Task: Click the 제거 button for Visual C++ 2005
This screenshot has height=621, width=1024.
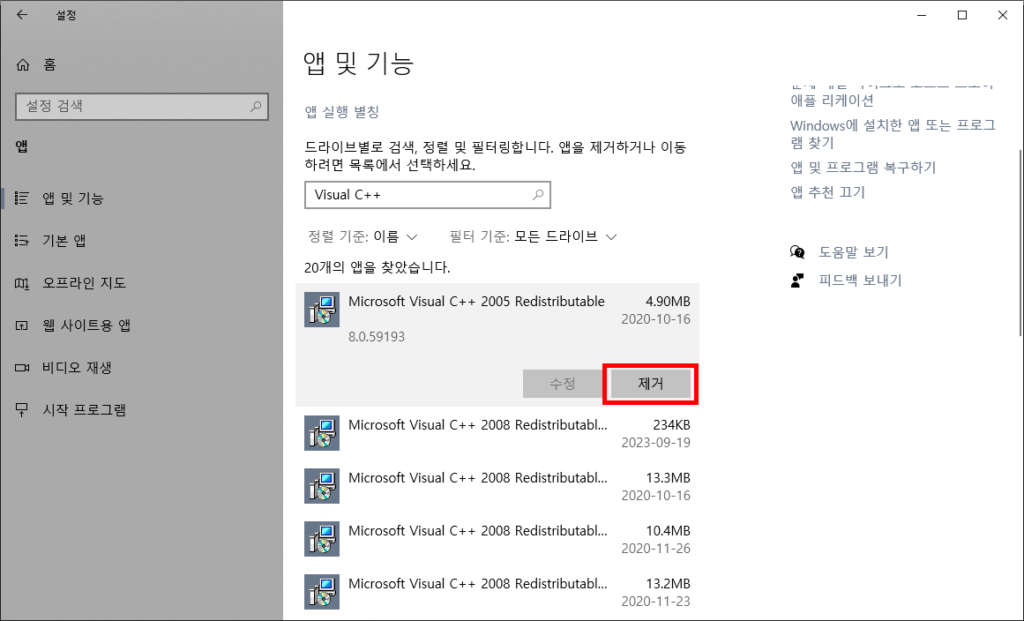Action: [x=650, y=384]
